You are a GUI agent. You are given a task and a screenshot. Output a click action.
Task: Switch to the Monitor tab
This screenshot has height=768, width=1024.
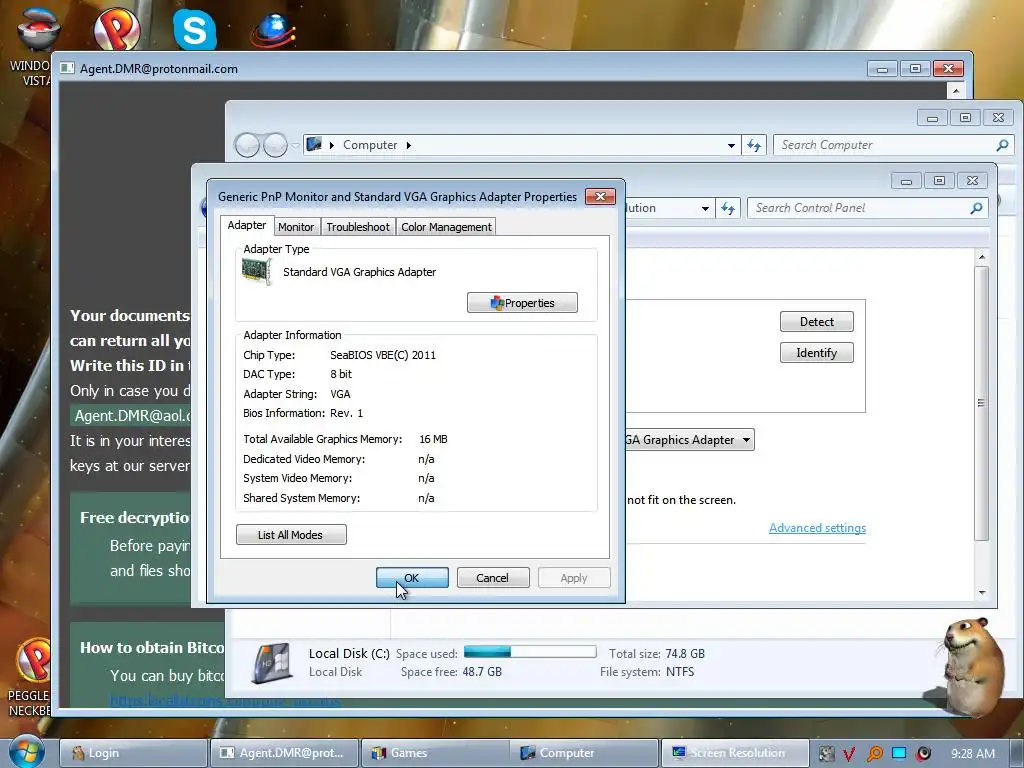296,227
